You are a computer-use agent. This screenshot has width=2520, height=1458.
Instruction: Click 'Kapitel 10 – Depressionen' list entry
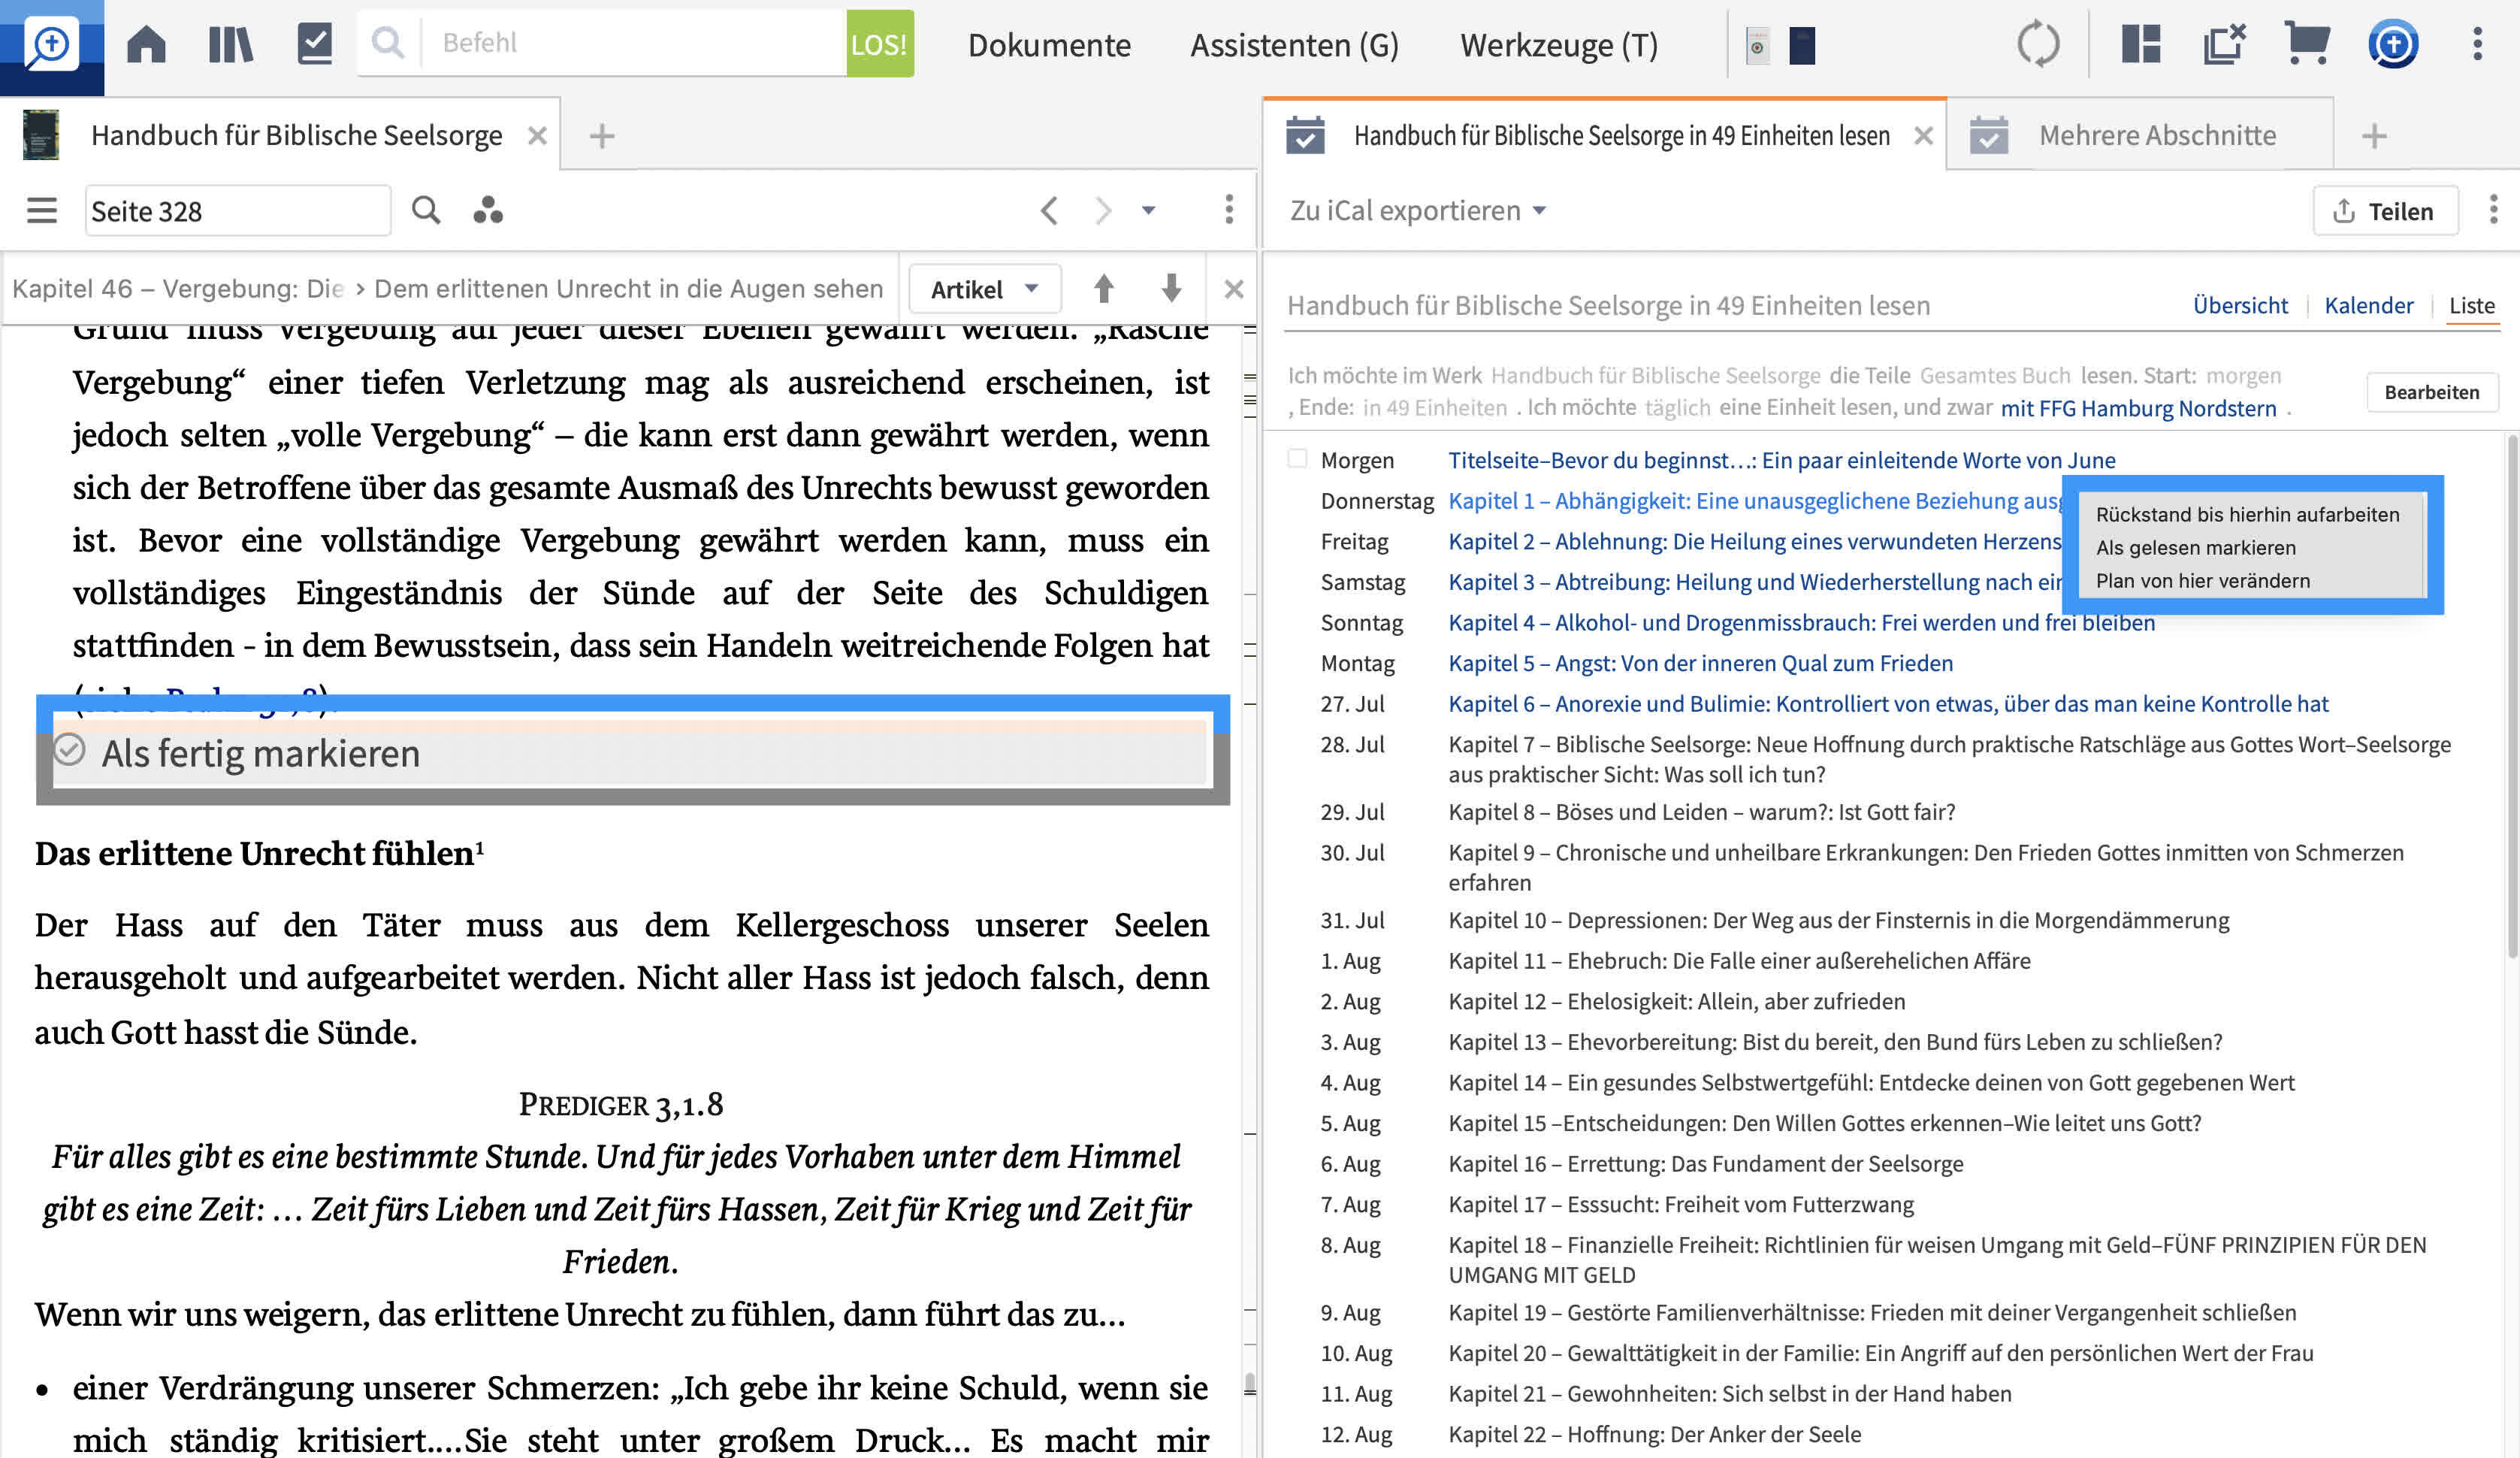click(x=1838, y=920)
